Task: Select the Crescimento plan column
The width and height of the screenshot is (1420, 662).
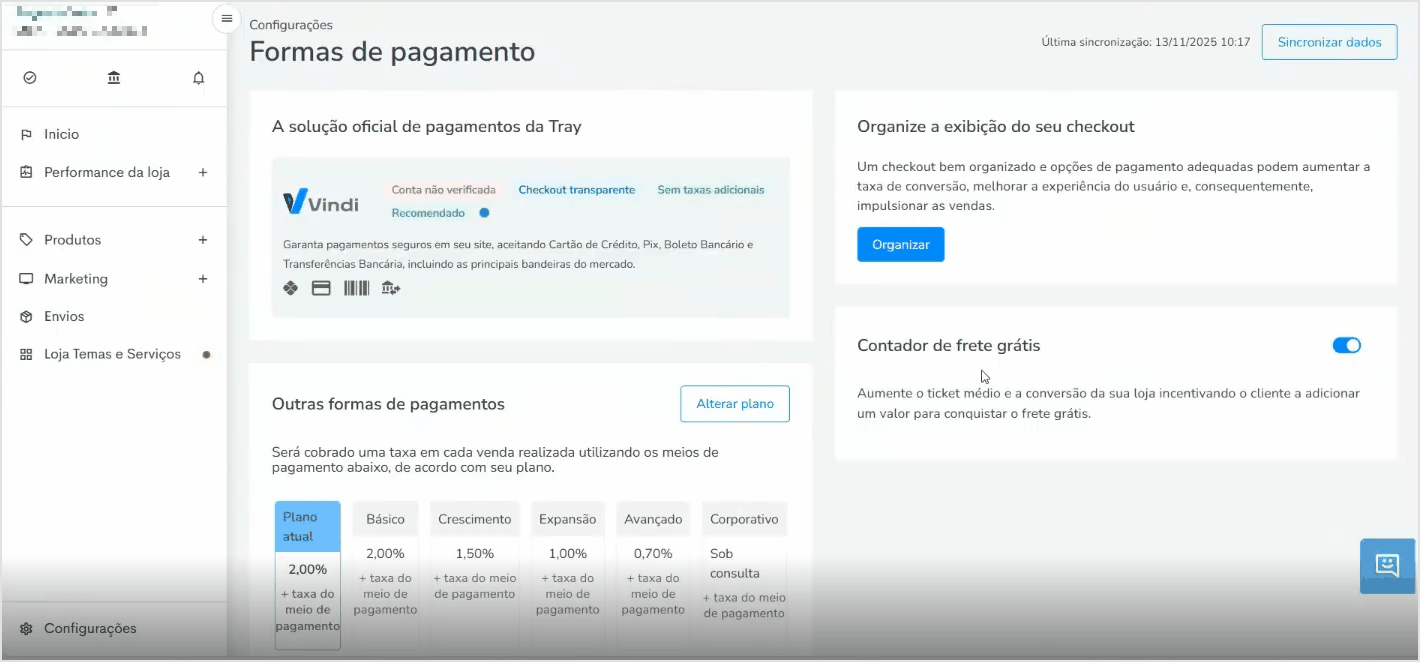Action: click(475, 575)
